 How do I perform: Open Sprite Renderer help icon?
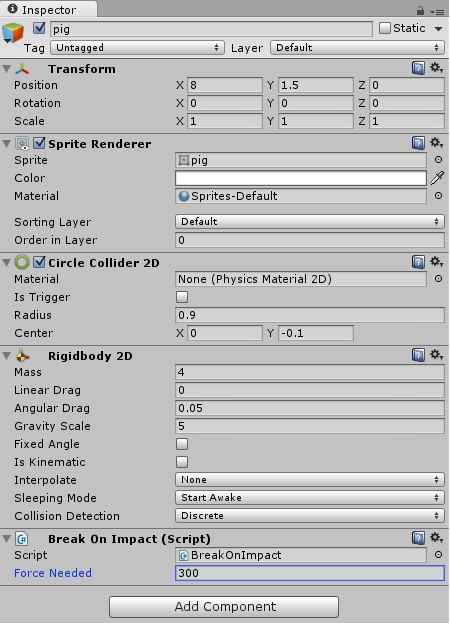(x=418, y=143)
